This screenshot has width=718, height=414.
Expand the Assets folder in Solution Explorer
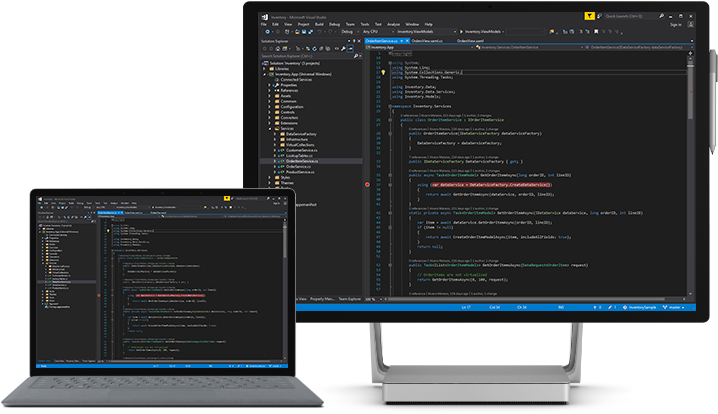pos(270,96)
